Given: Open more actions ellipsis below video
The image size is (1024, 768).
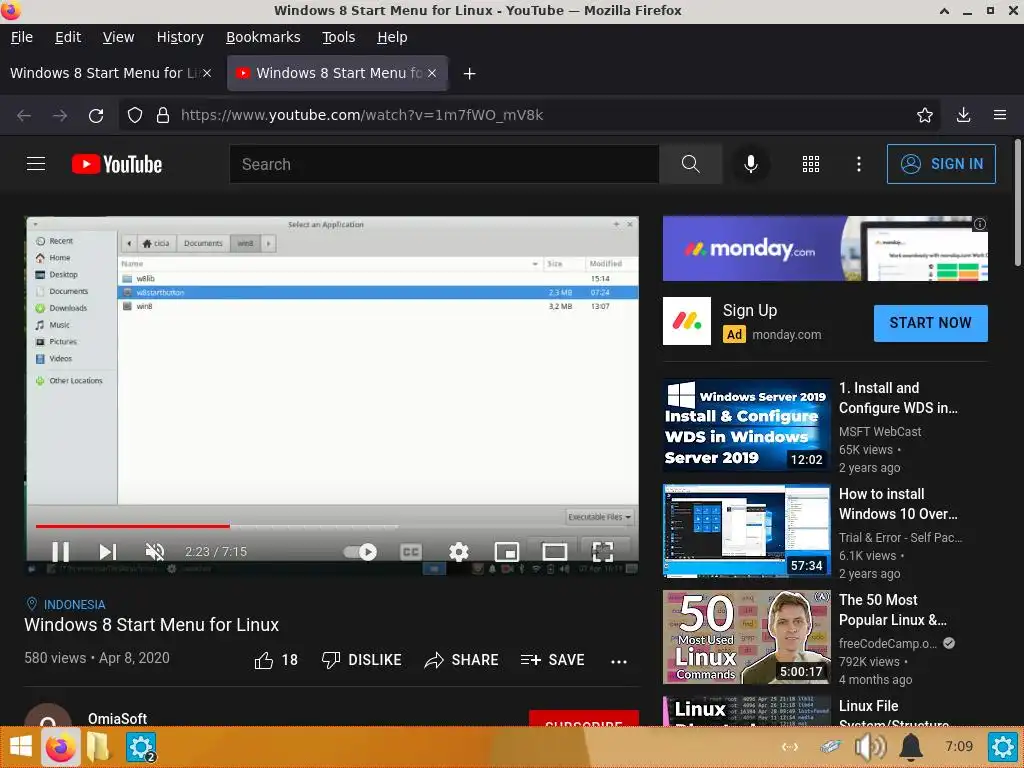Looking at the screenshot, I should [x=618, y=662].
